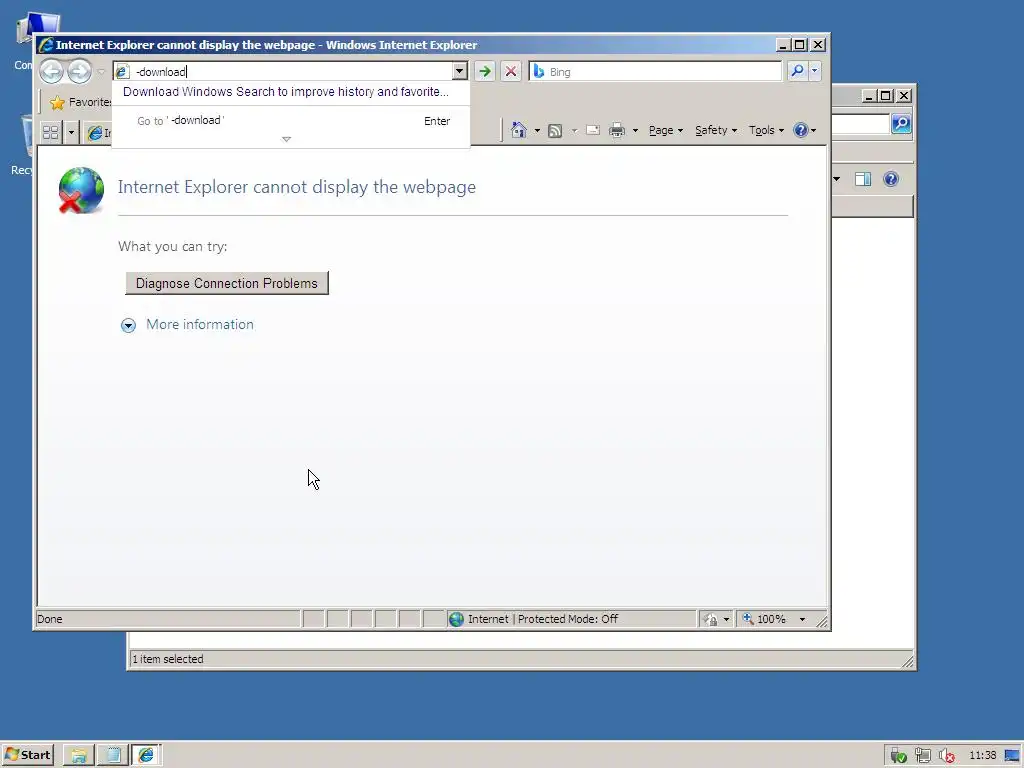
Task: Open the Print options dropdown arrow
Action: click(635, 131)
